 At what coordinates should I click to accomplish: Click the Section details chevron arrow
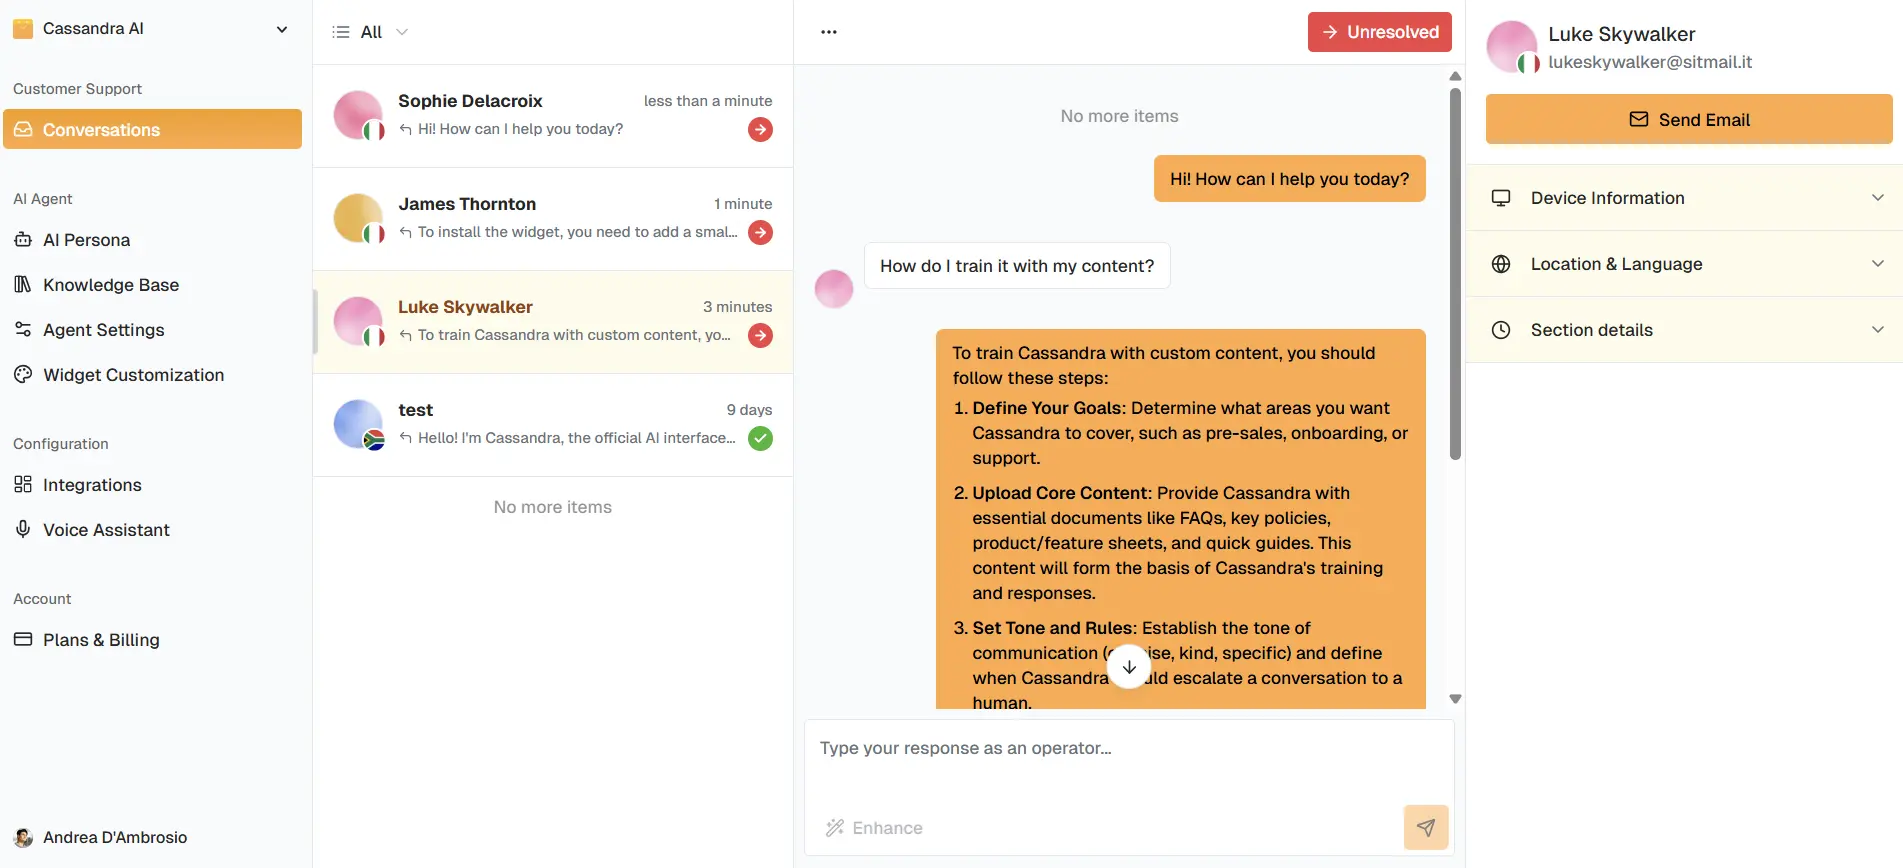(x=1878, y=330)
